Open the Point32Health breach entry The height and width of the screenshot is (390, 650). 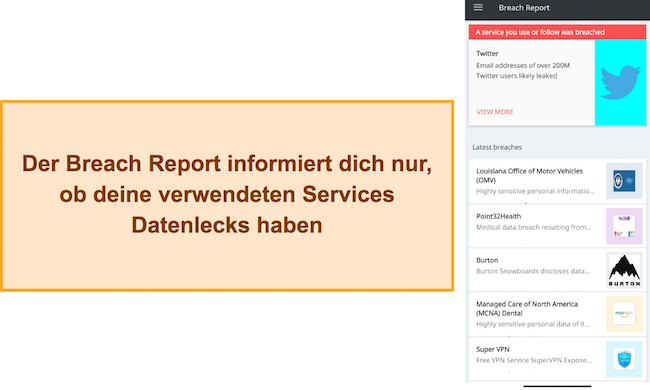pyautogui.click(x=557, y=226)
